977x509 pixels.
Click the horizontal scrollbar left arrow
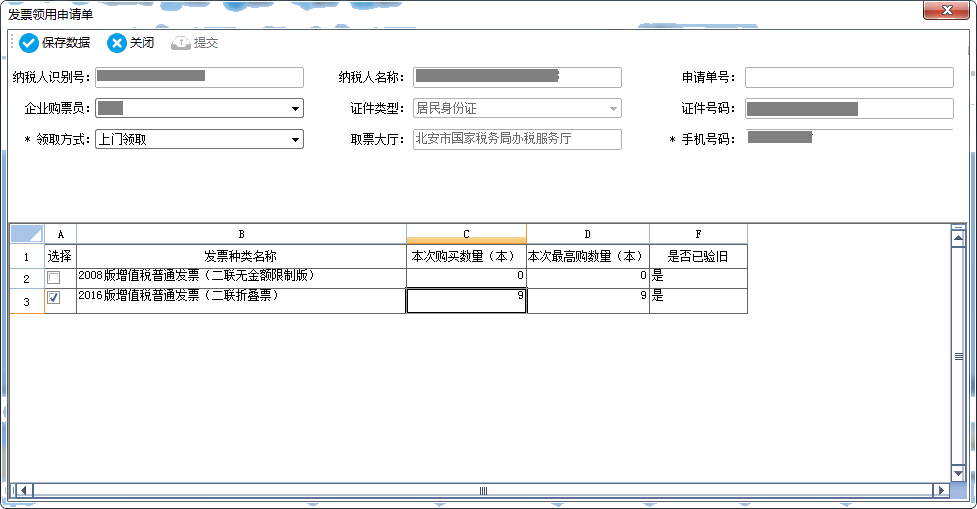point(24,490)
